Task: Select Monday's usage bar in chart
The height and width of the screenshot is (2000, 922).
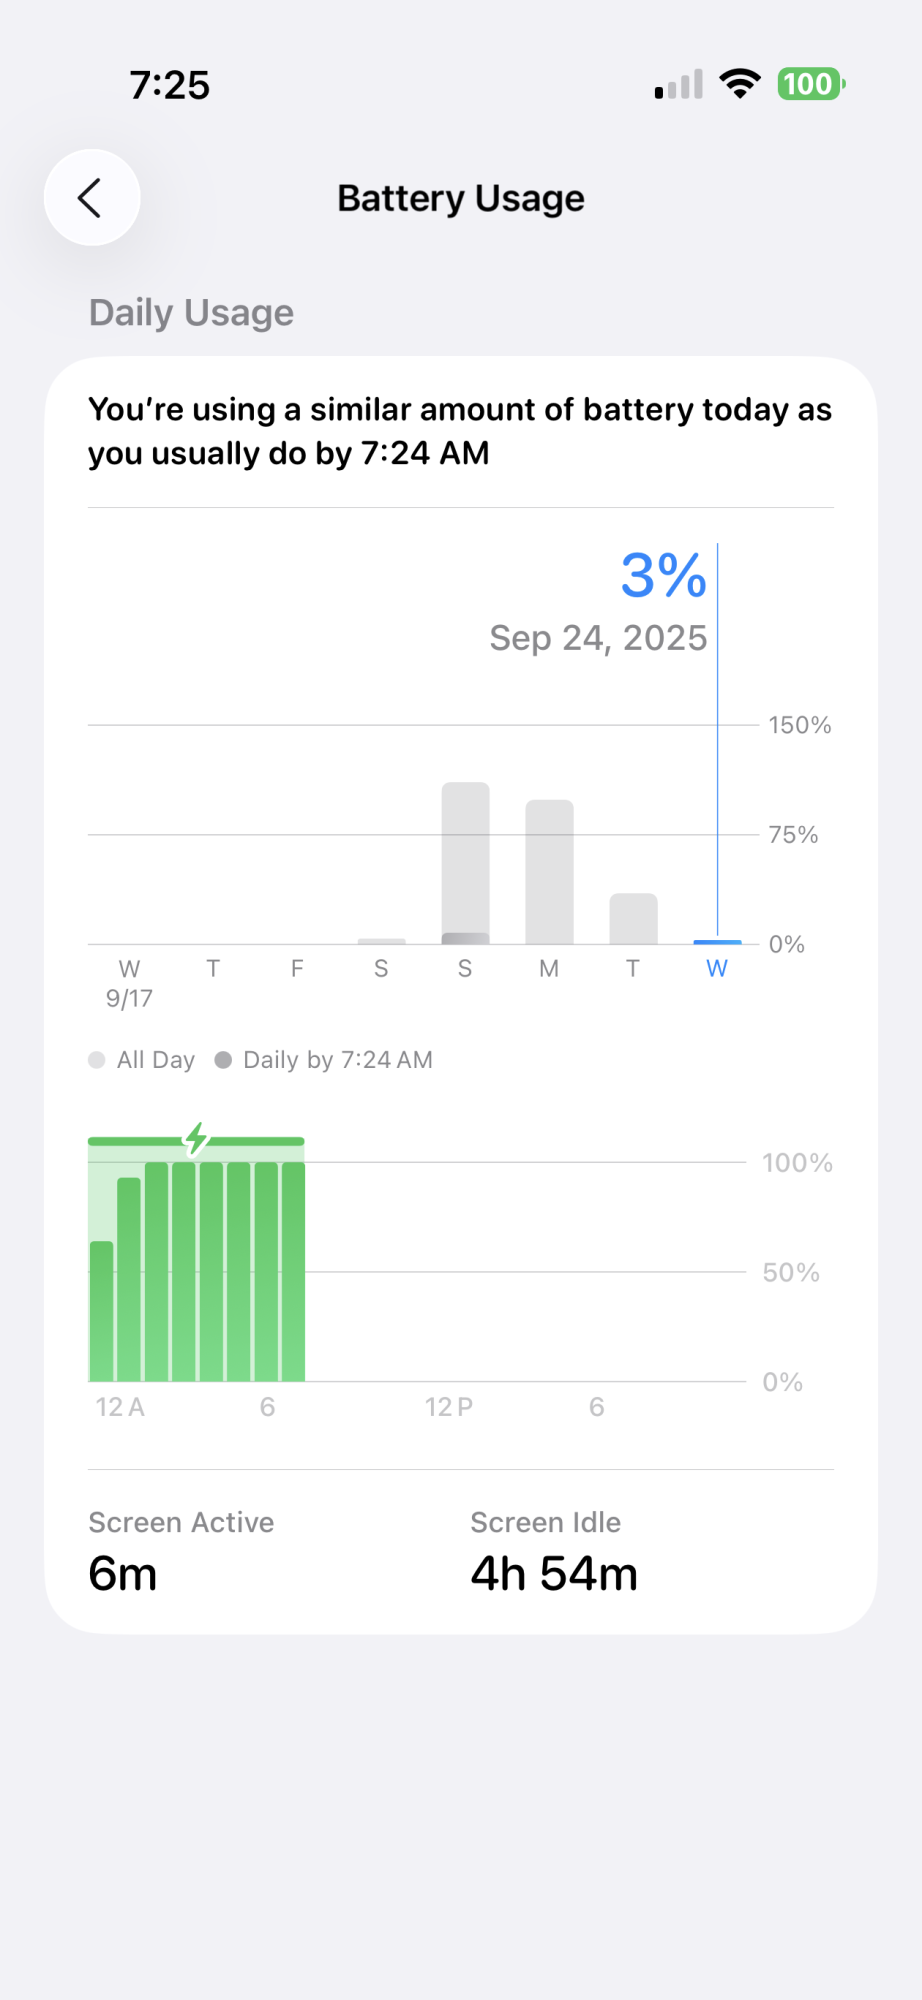Action: click(549, 871)
